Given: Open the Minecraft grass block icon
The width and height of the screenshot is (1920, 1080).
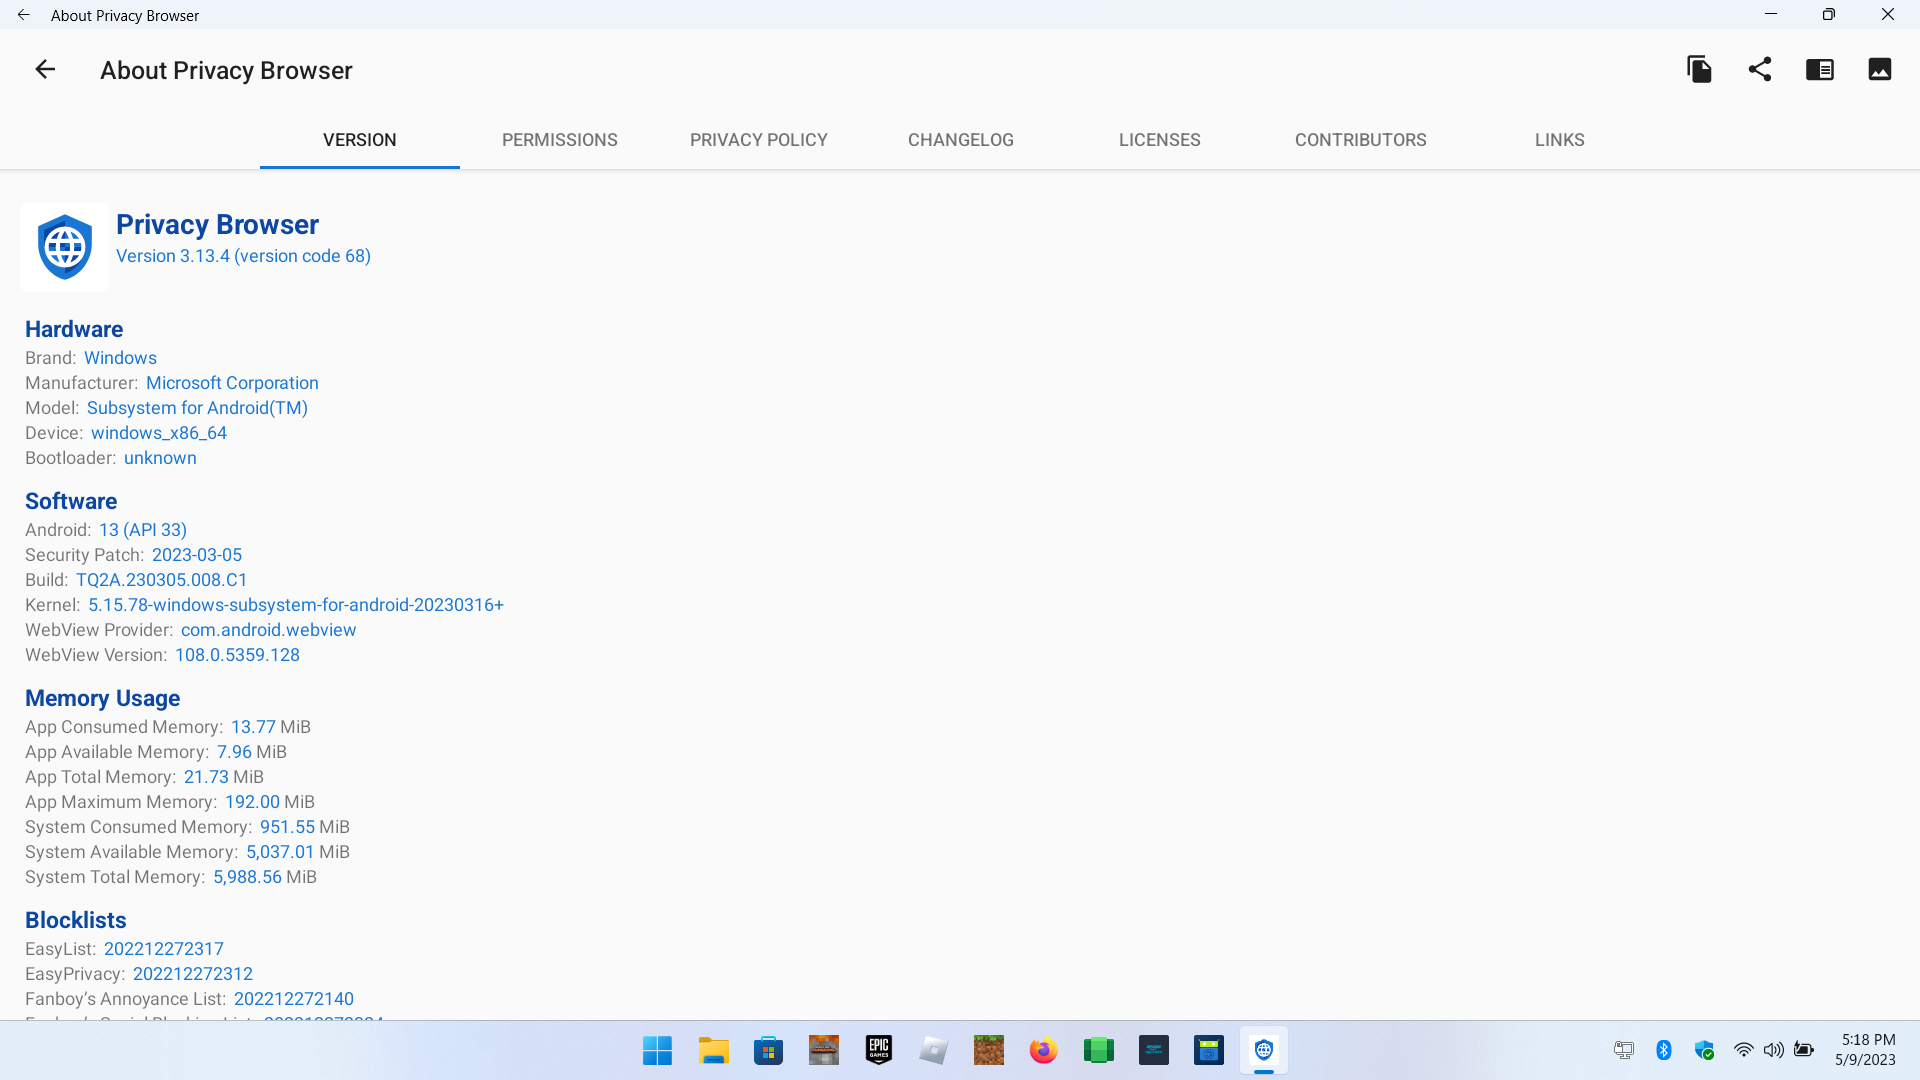Looking at the screenshot, I should (x=989, y=1050).
